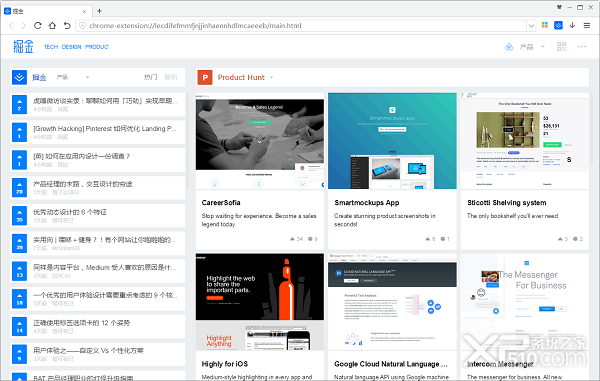The image size is (600, 381).
Task: Click the Sticotti bookshelf preview image
Action: pyautogui.click(x=525, y=141)
